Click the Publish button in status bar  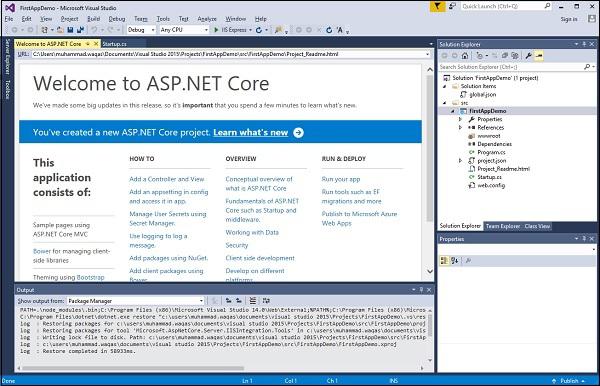tap(569, 381)
